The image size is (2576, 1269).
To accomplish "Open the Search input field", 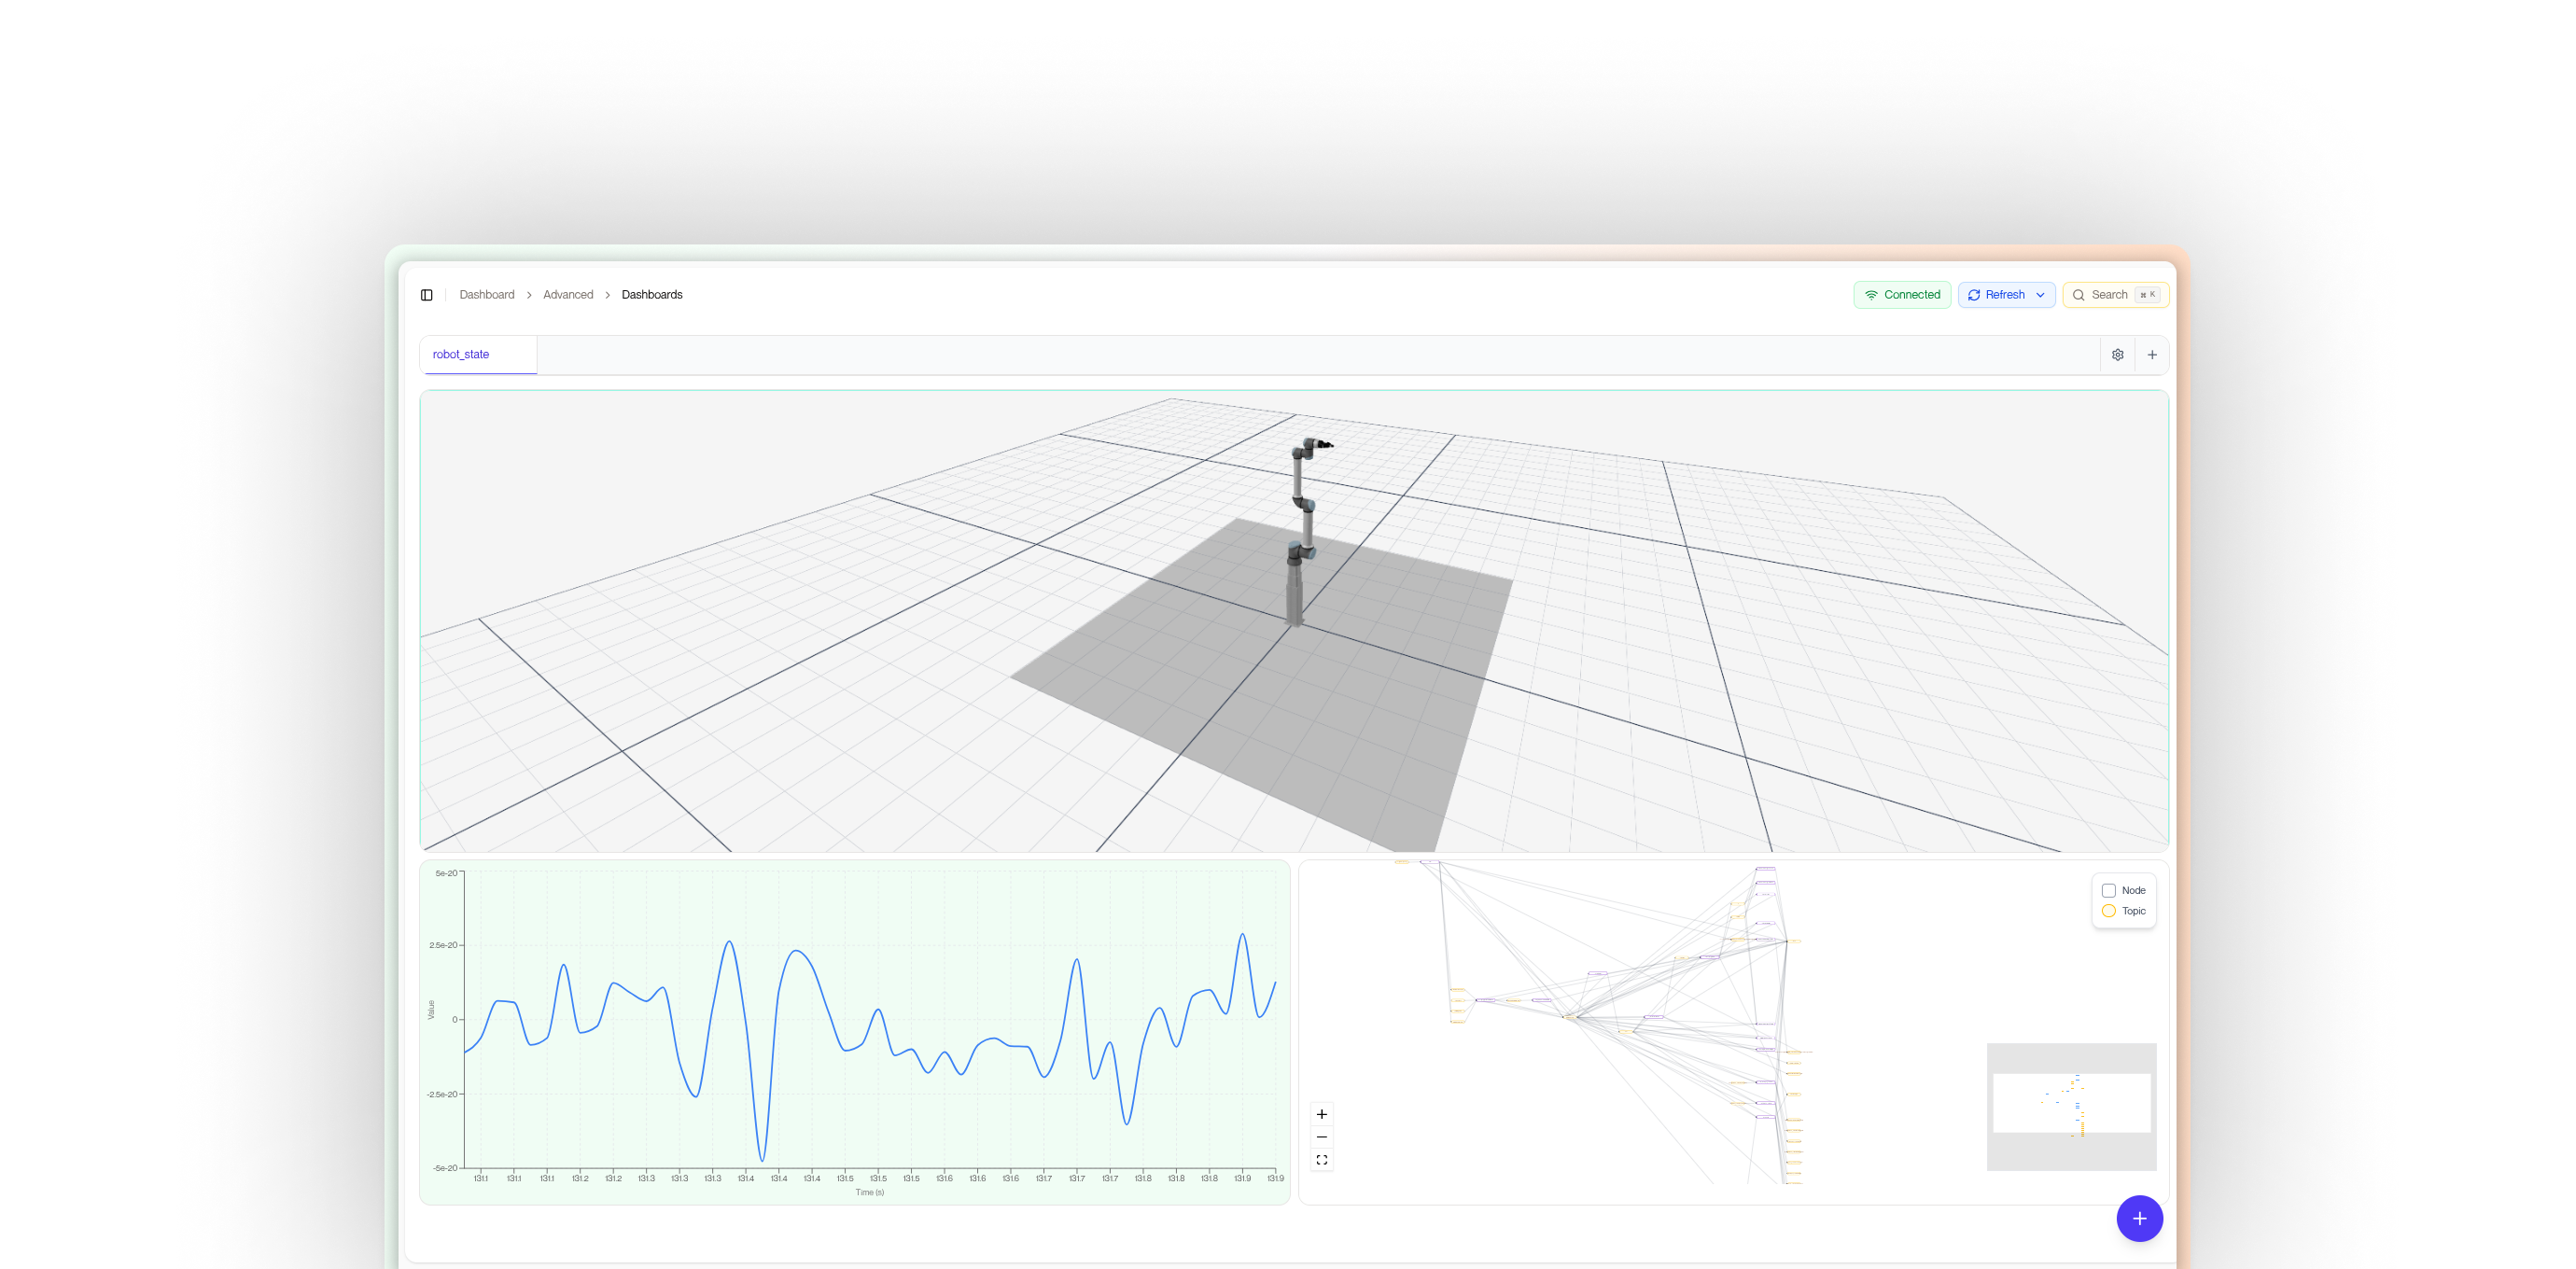I will click(2109, 295).
